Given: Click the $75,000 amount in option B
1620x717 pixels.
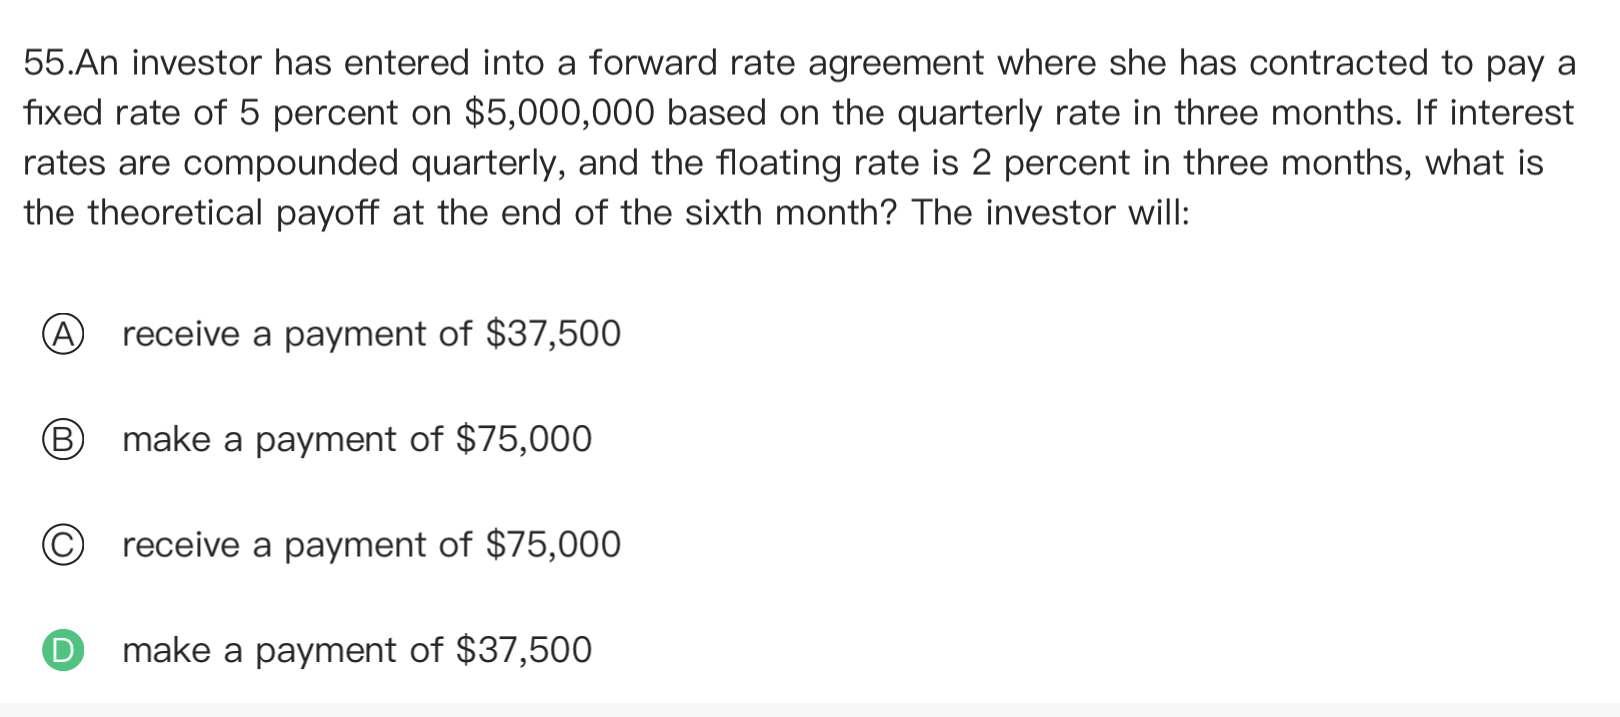Looking at the screenshot, I should coord(524,440).
